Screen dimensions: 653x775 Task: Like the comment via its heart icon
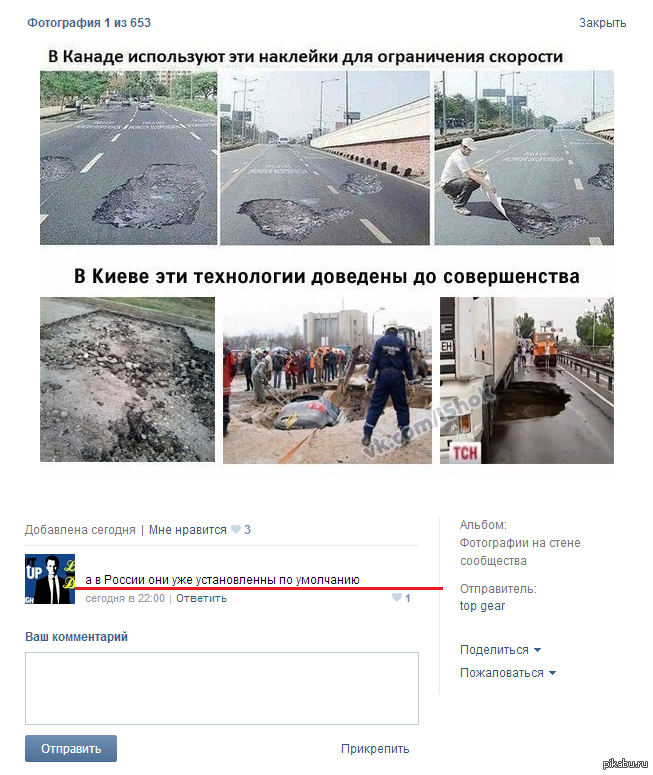396,598
